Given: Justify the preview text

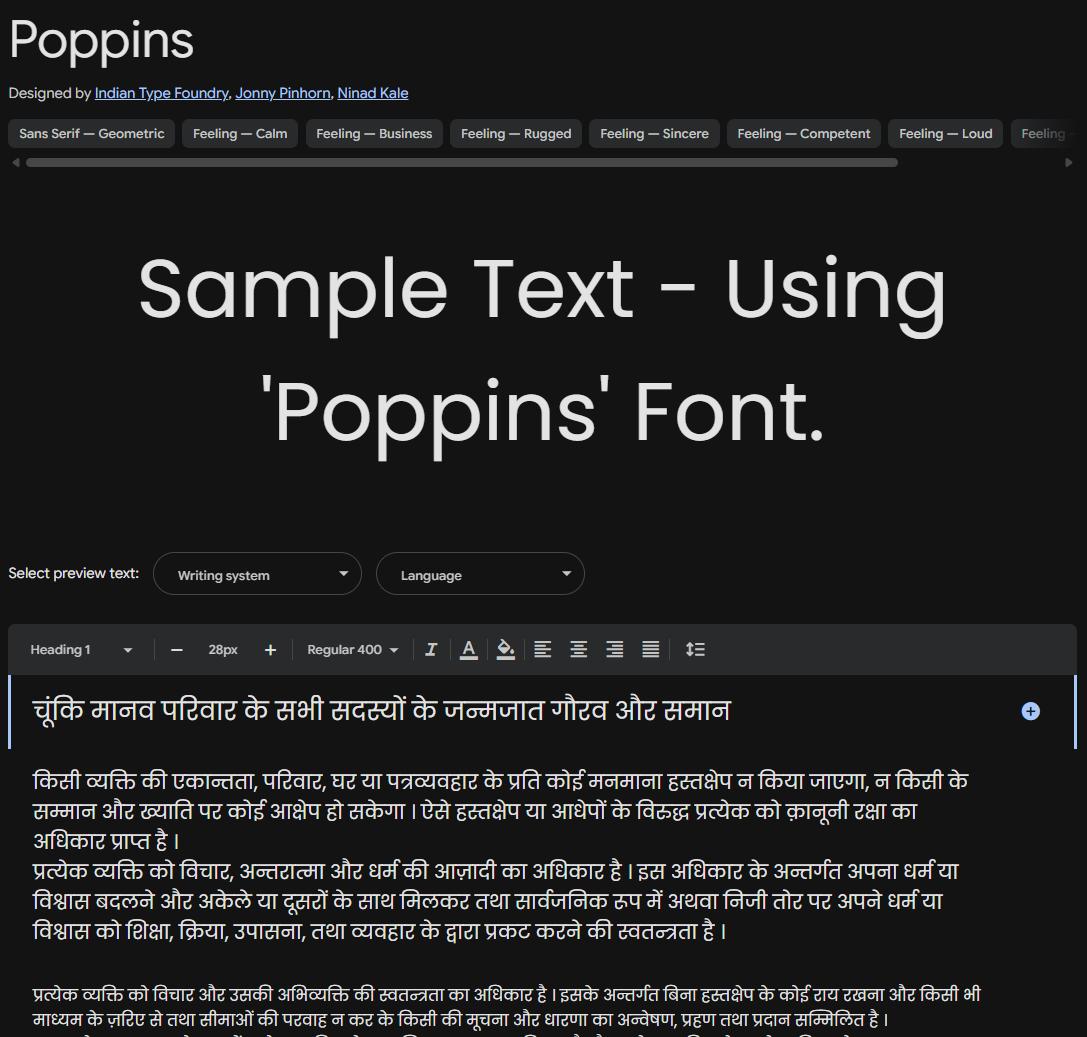Looking at the screenshot, I should coord(650,650).
